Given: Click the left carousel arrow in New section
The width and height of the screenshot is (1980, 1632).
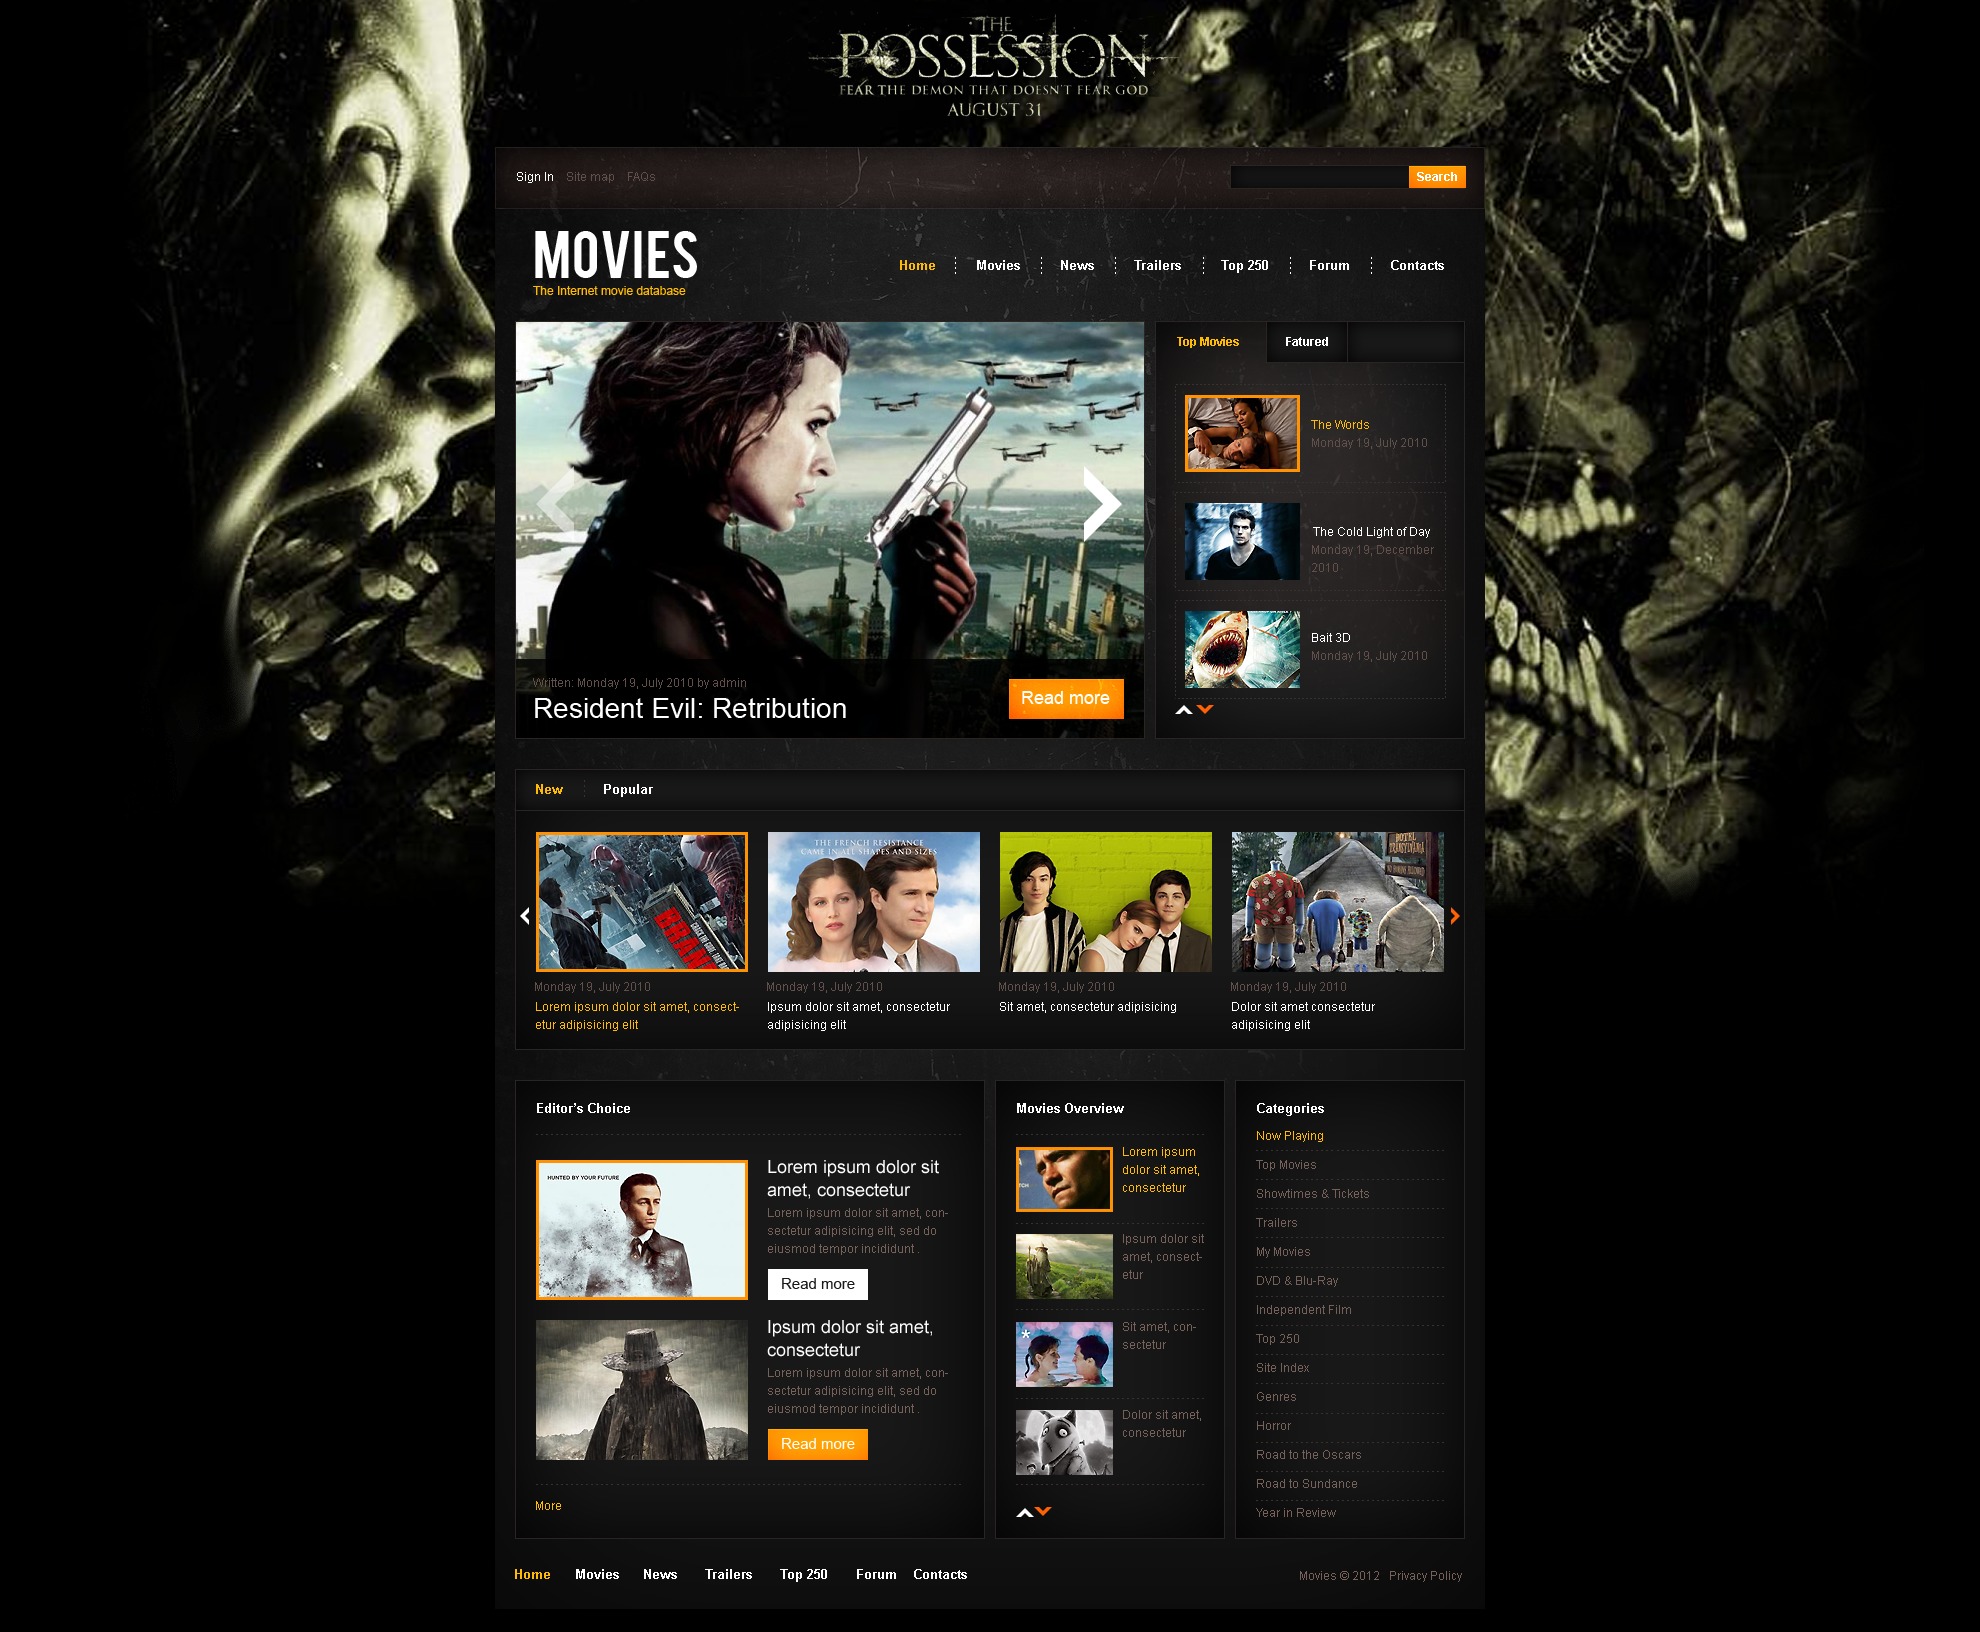Looking at the screenshot, I should click(x=523, y=918).
